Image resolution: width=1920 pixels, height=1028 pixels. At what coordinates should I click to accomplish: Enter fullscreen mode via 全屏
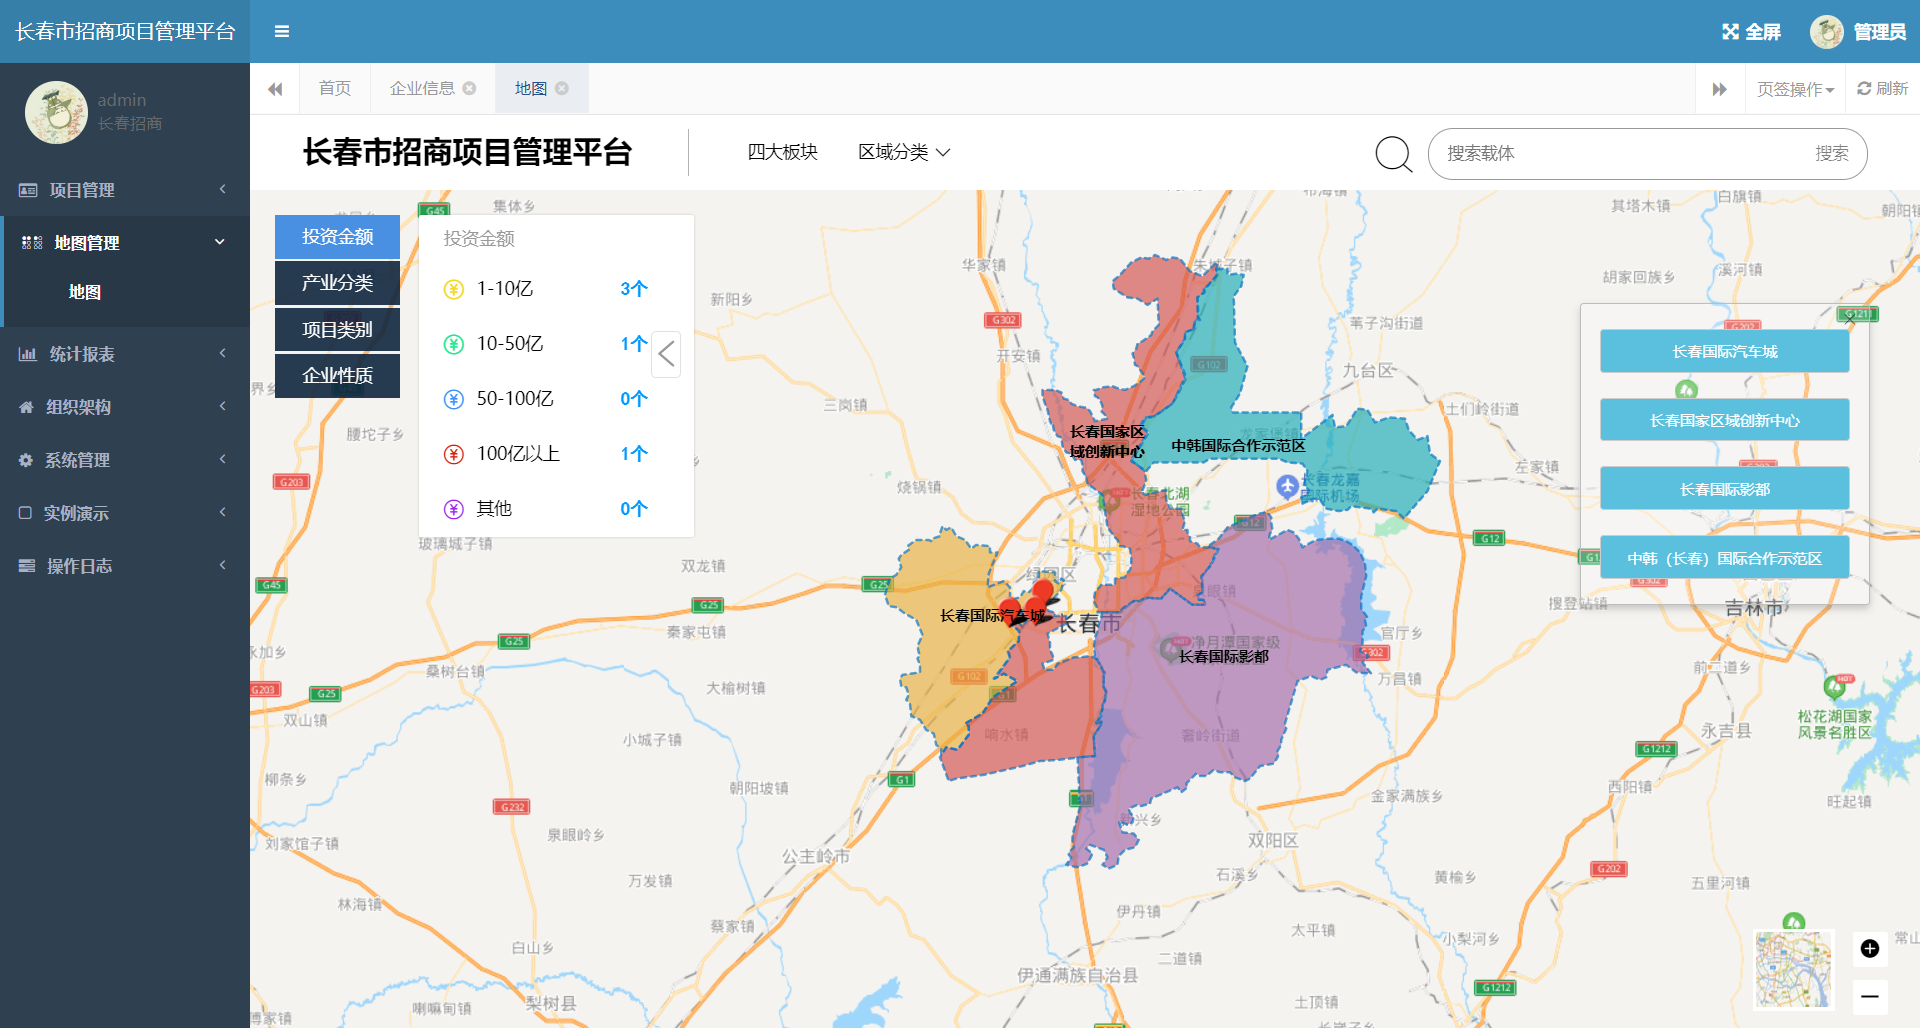pos(1751,32)
